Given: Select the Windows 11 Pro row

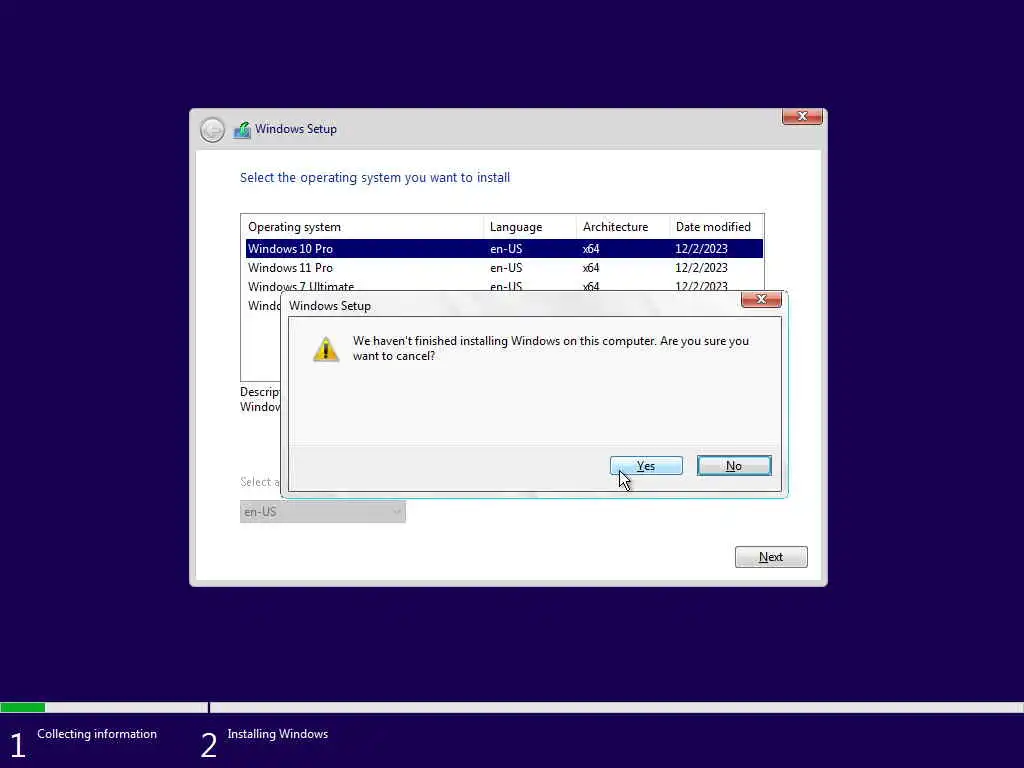Looking at the screenshot, I should [504, 268].
